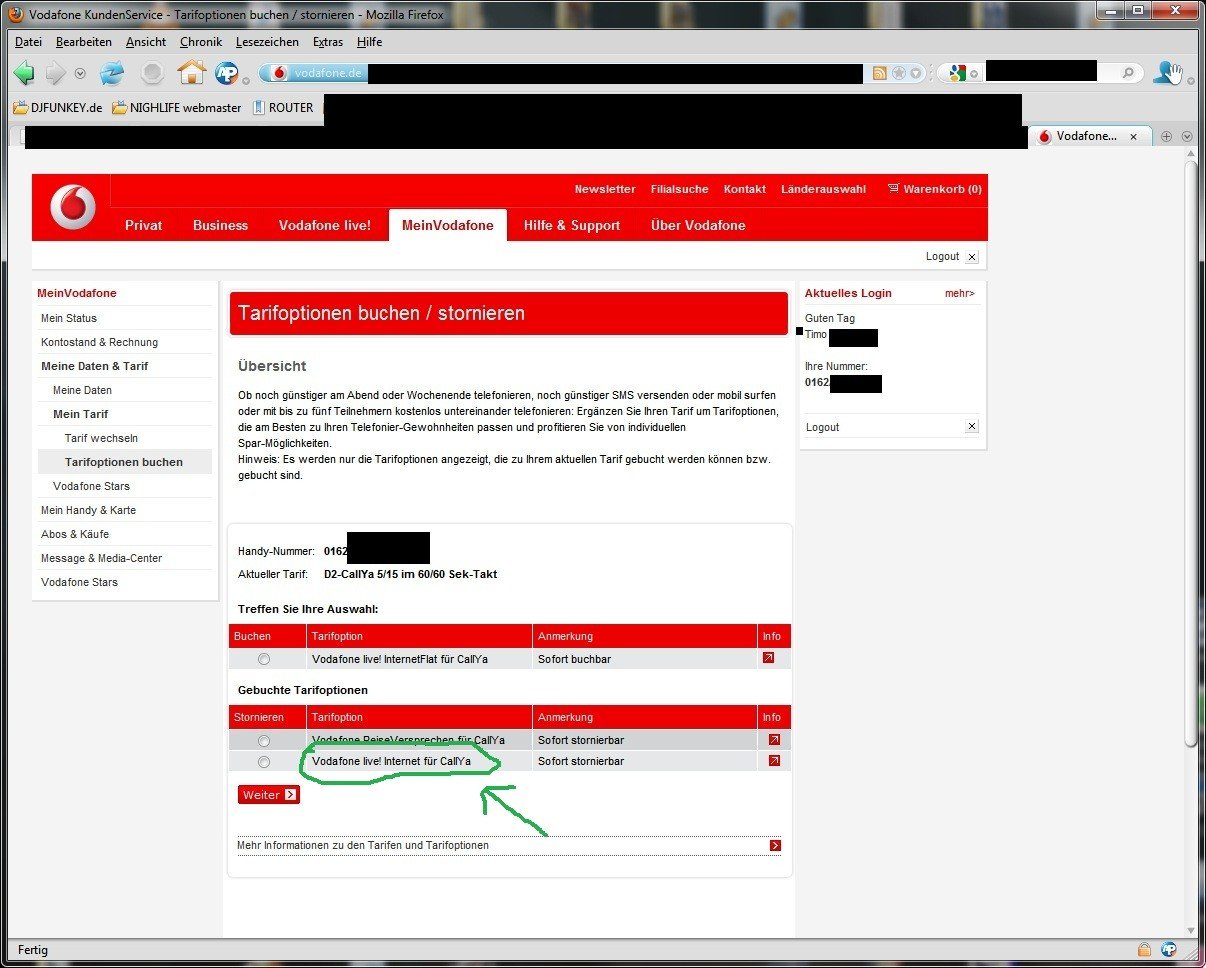Click the red Weiter button
The width and height of the screenshot is (1206, 968).
pos(269,794)
